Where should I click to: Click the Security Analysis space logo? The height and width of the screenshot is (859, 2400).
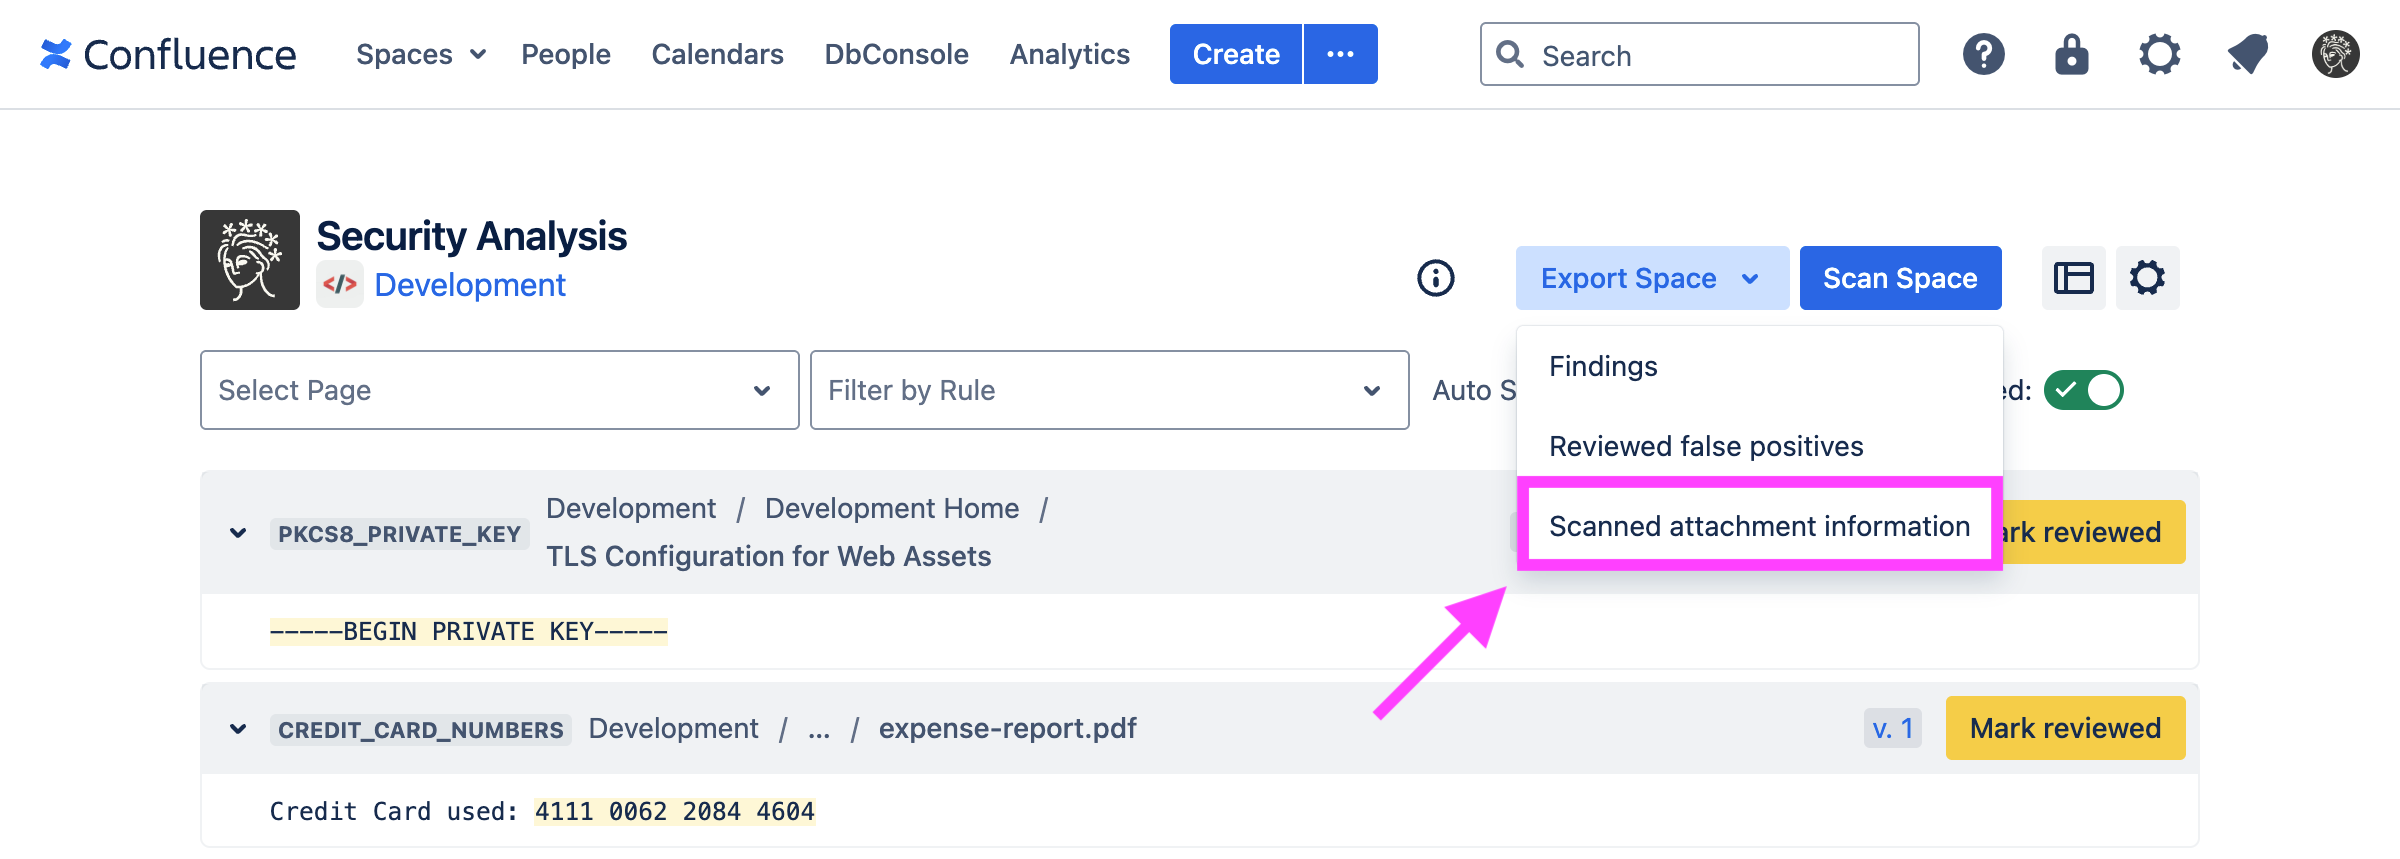[250, 260]
